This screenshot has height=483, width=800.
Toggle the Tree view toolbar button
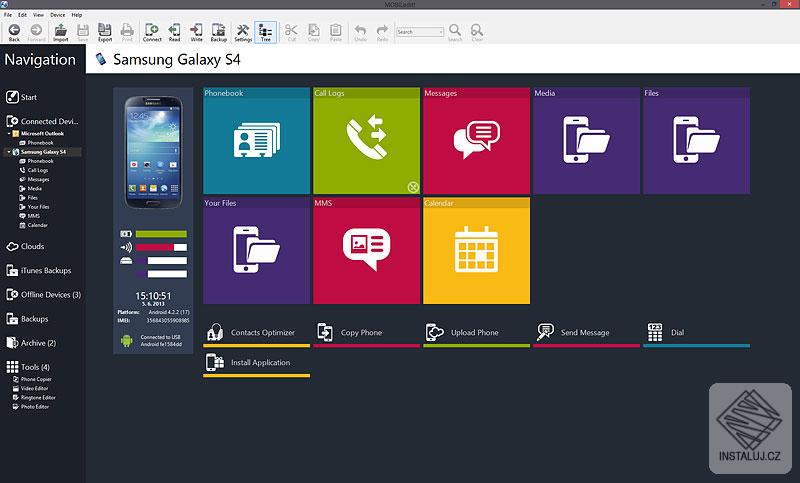click(x=266, y=32)
